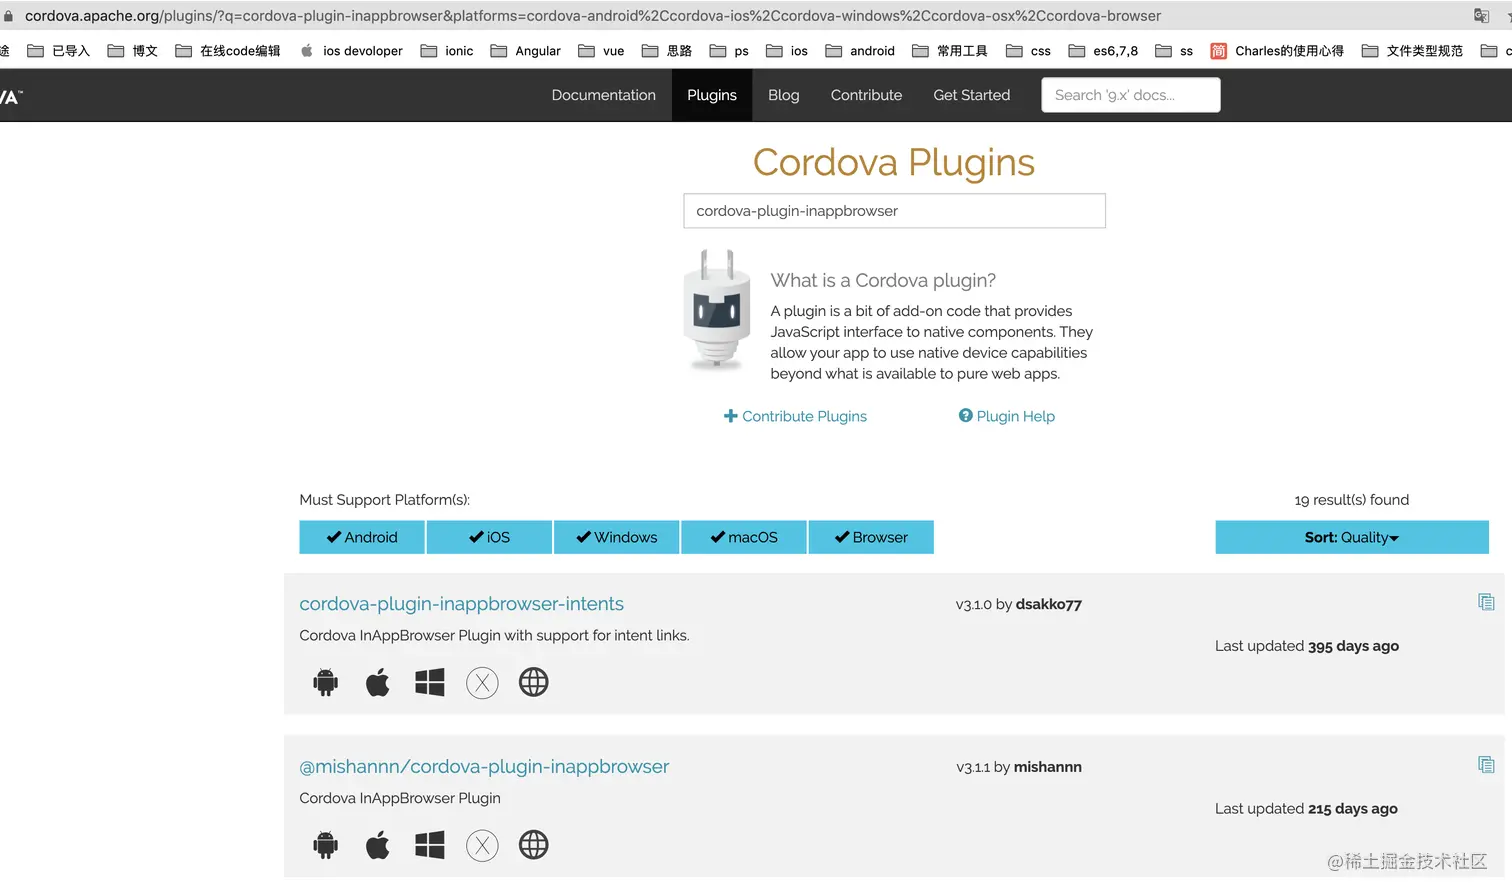
Task: Click macOS X icon under cordova-plugin-inappbrowser-intents
Action: tap(482, 683)
